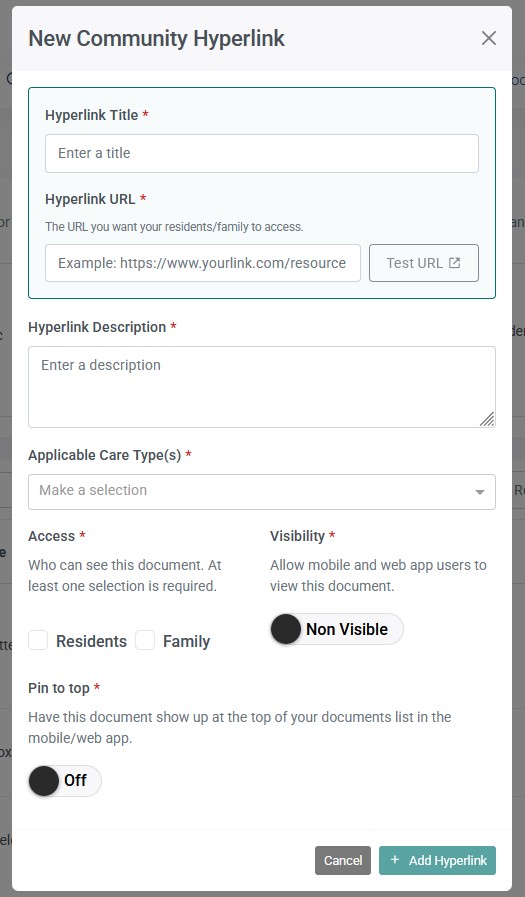Tick the Residents access checkbox
Viewport: 525px width, 897px height.
[38, 640]
